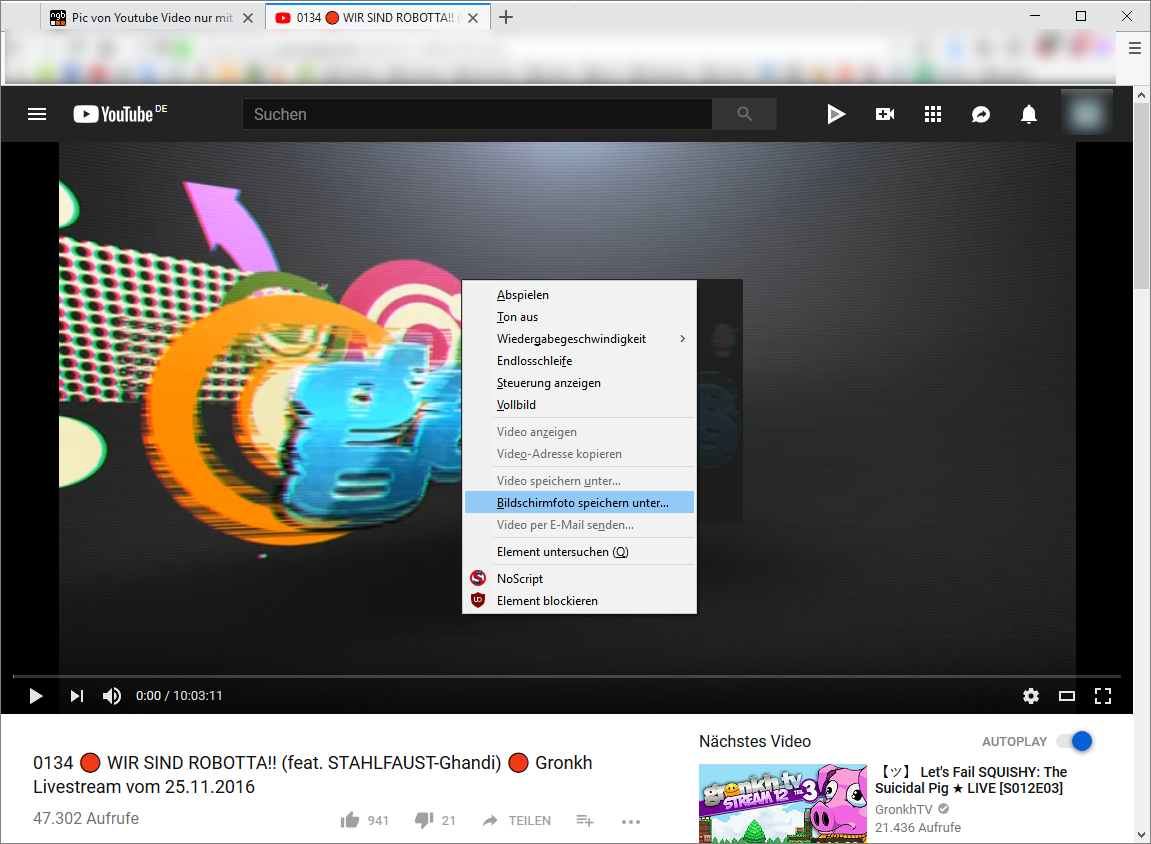This screenshot has width=1151, height=844.
Task: Open the video upload camera icon
Action: (885, 114)
